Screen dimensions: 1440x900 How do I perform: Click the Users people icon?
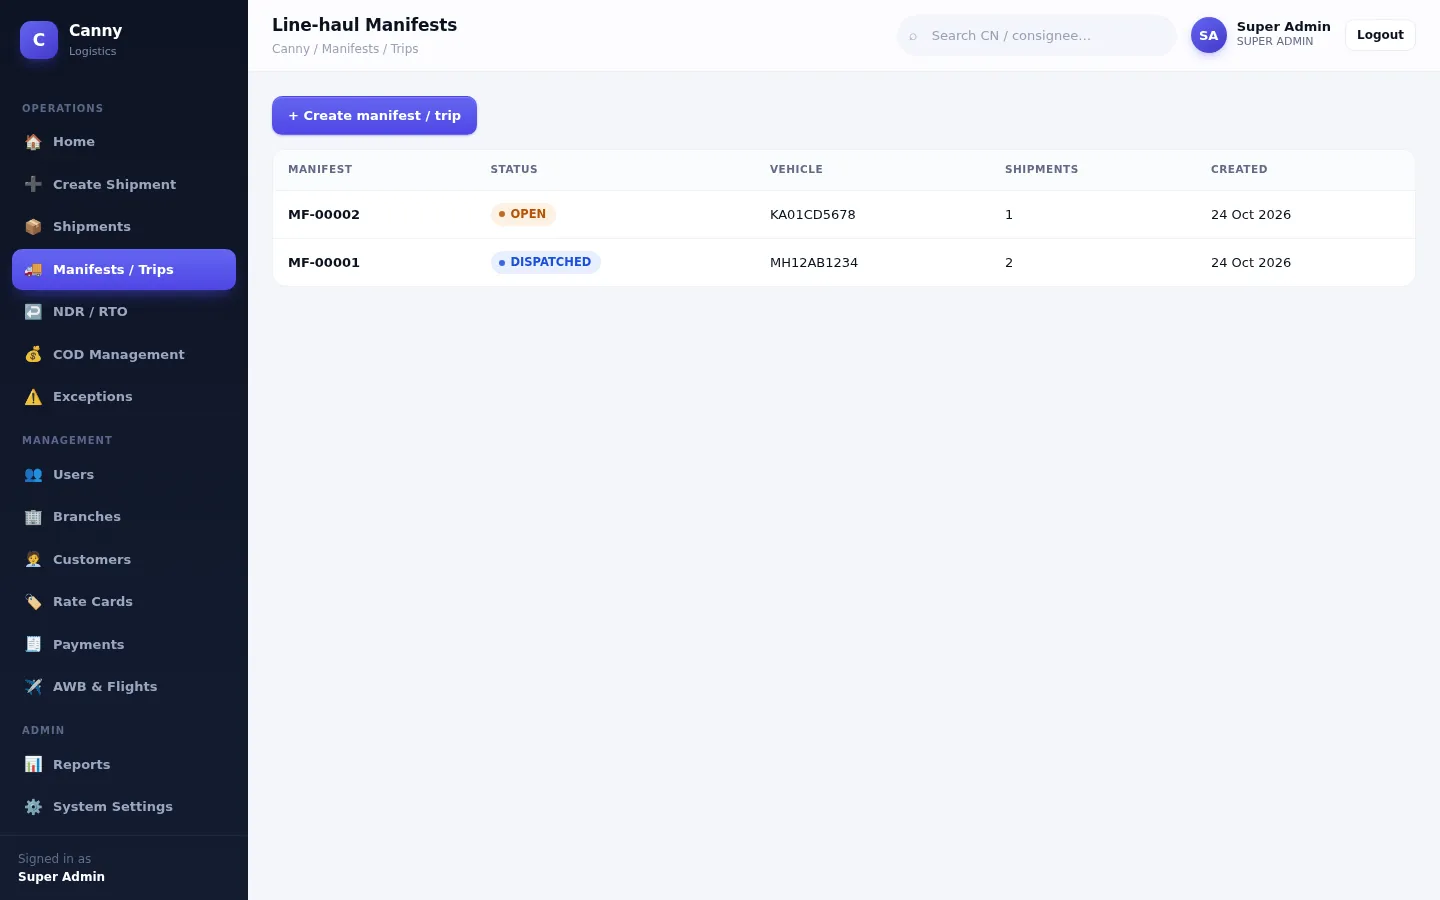[33, 475]
